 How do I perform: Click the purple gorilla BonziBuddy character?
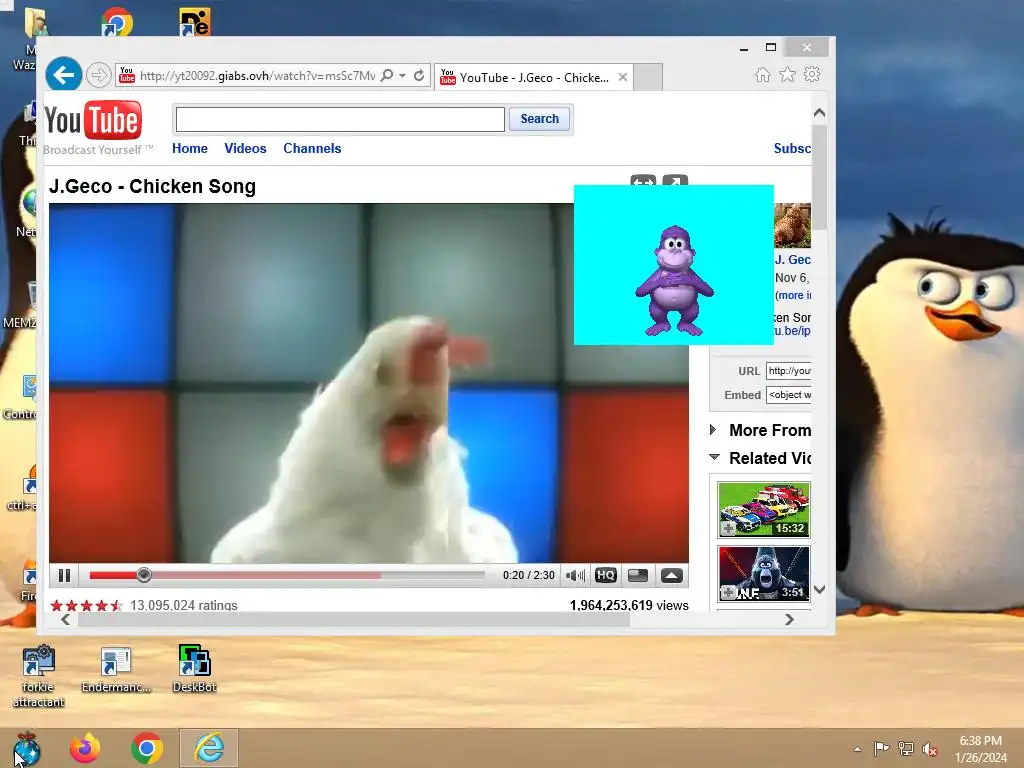[674, 281]
